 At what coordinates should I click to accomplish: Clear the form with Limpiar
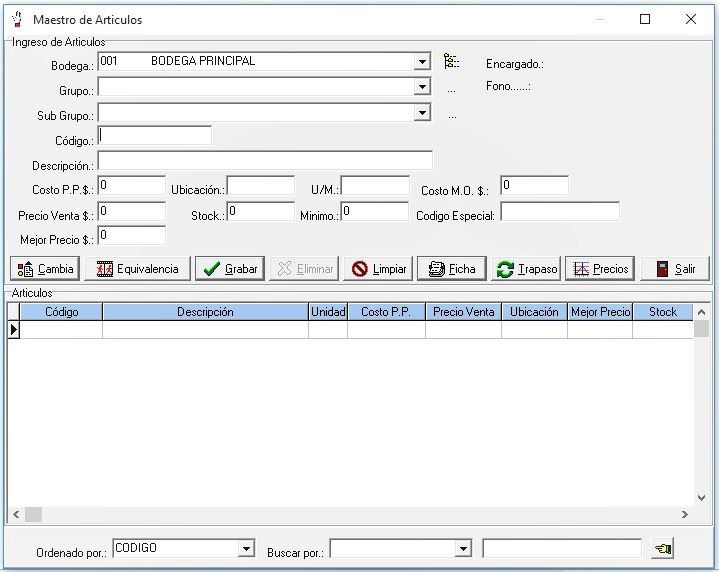pos(379,269)
